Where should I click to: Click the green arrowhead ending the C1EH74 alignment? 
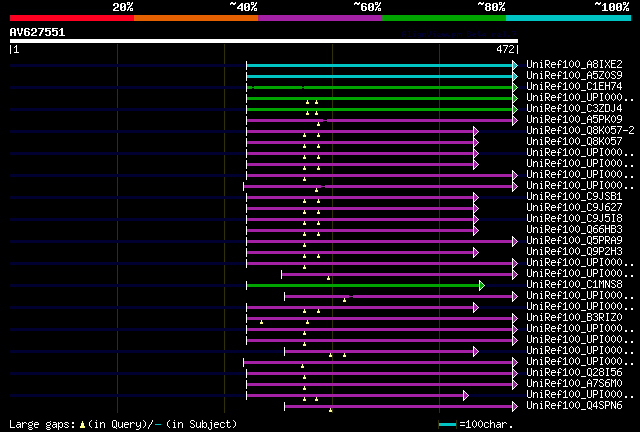point(515,87)
